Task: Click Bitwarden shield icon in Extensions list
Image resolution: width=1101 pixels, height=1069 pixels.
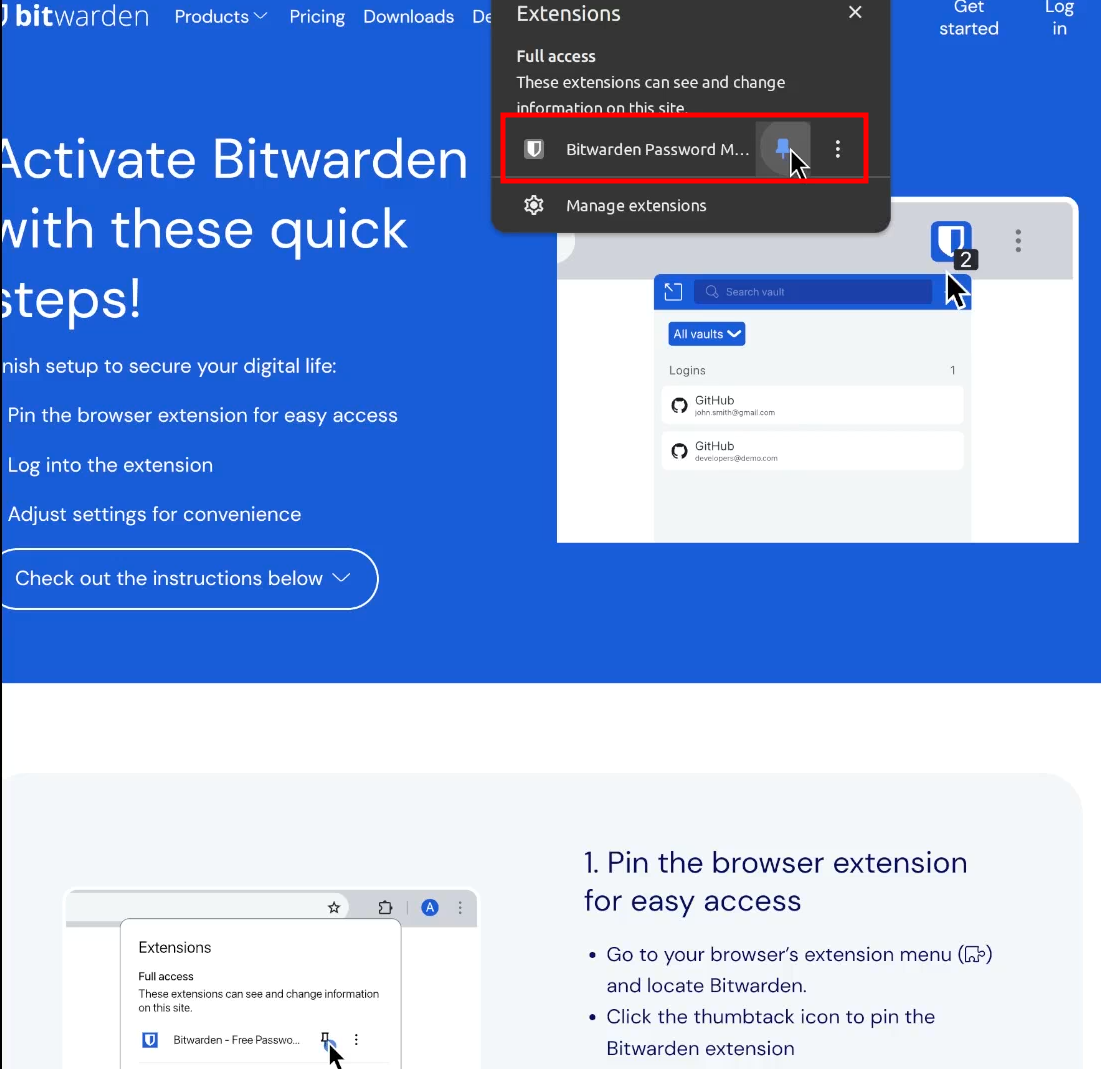Action: (534, 149)
